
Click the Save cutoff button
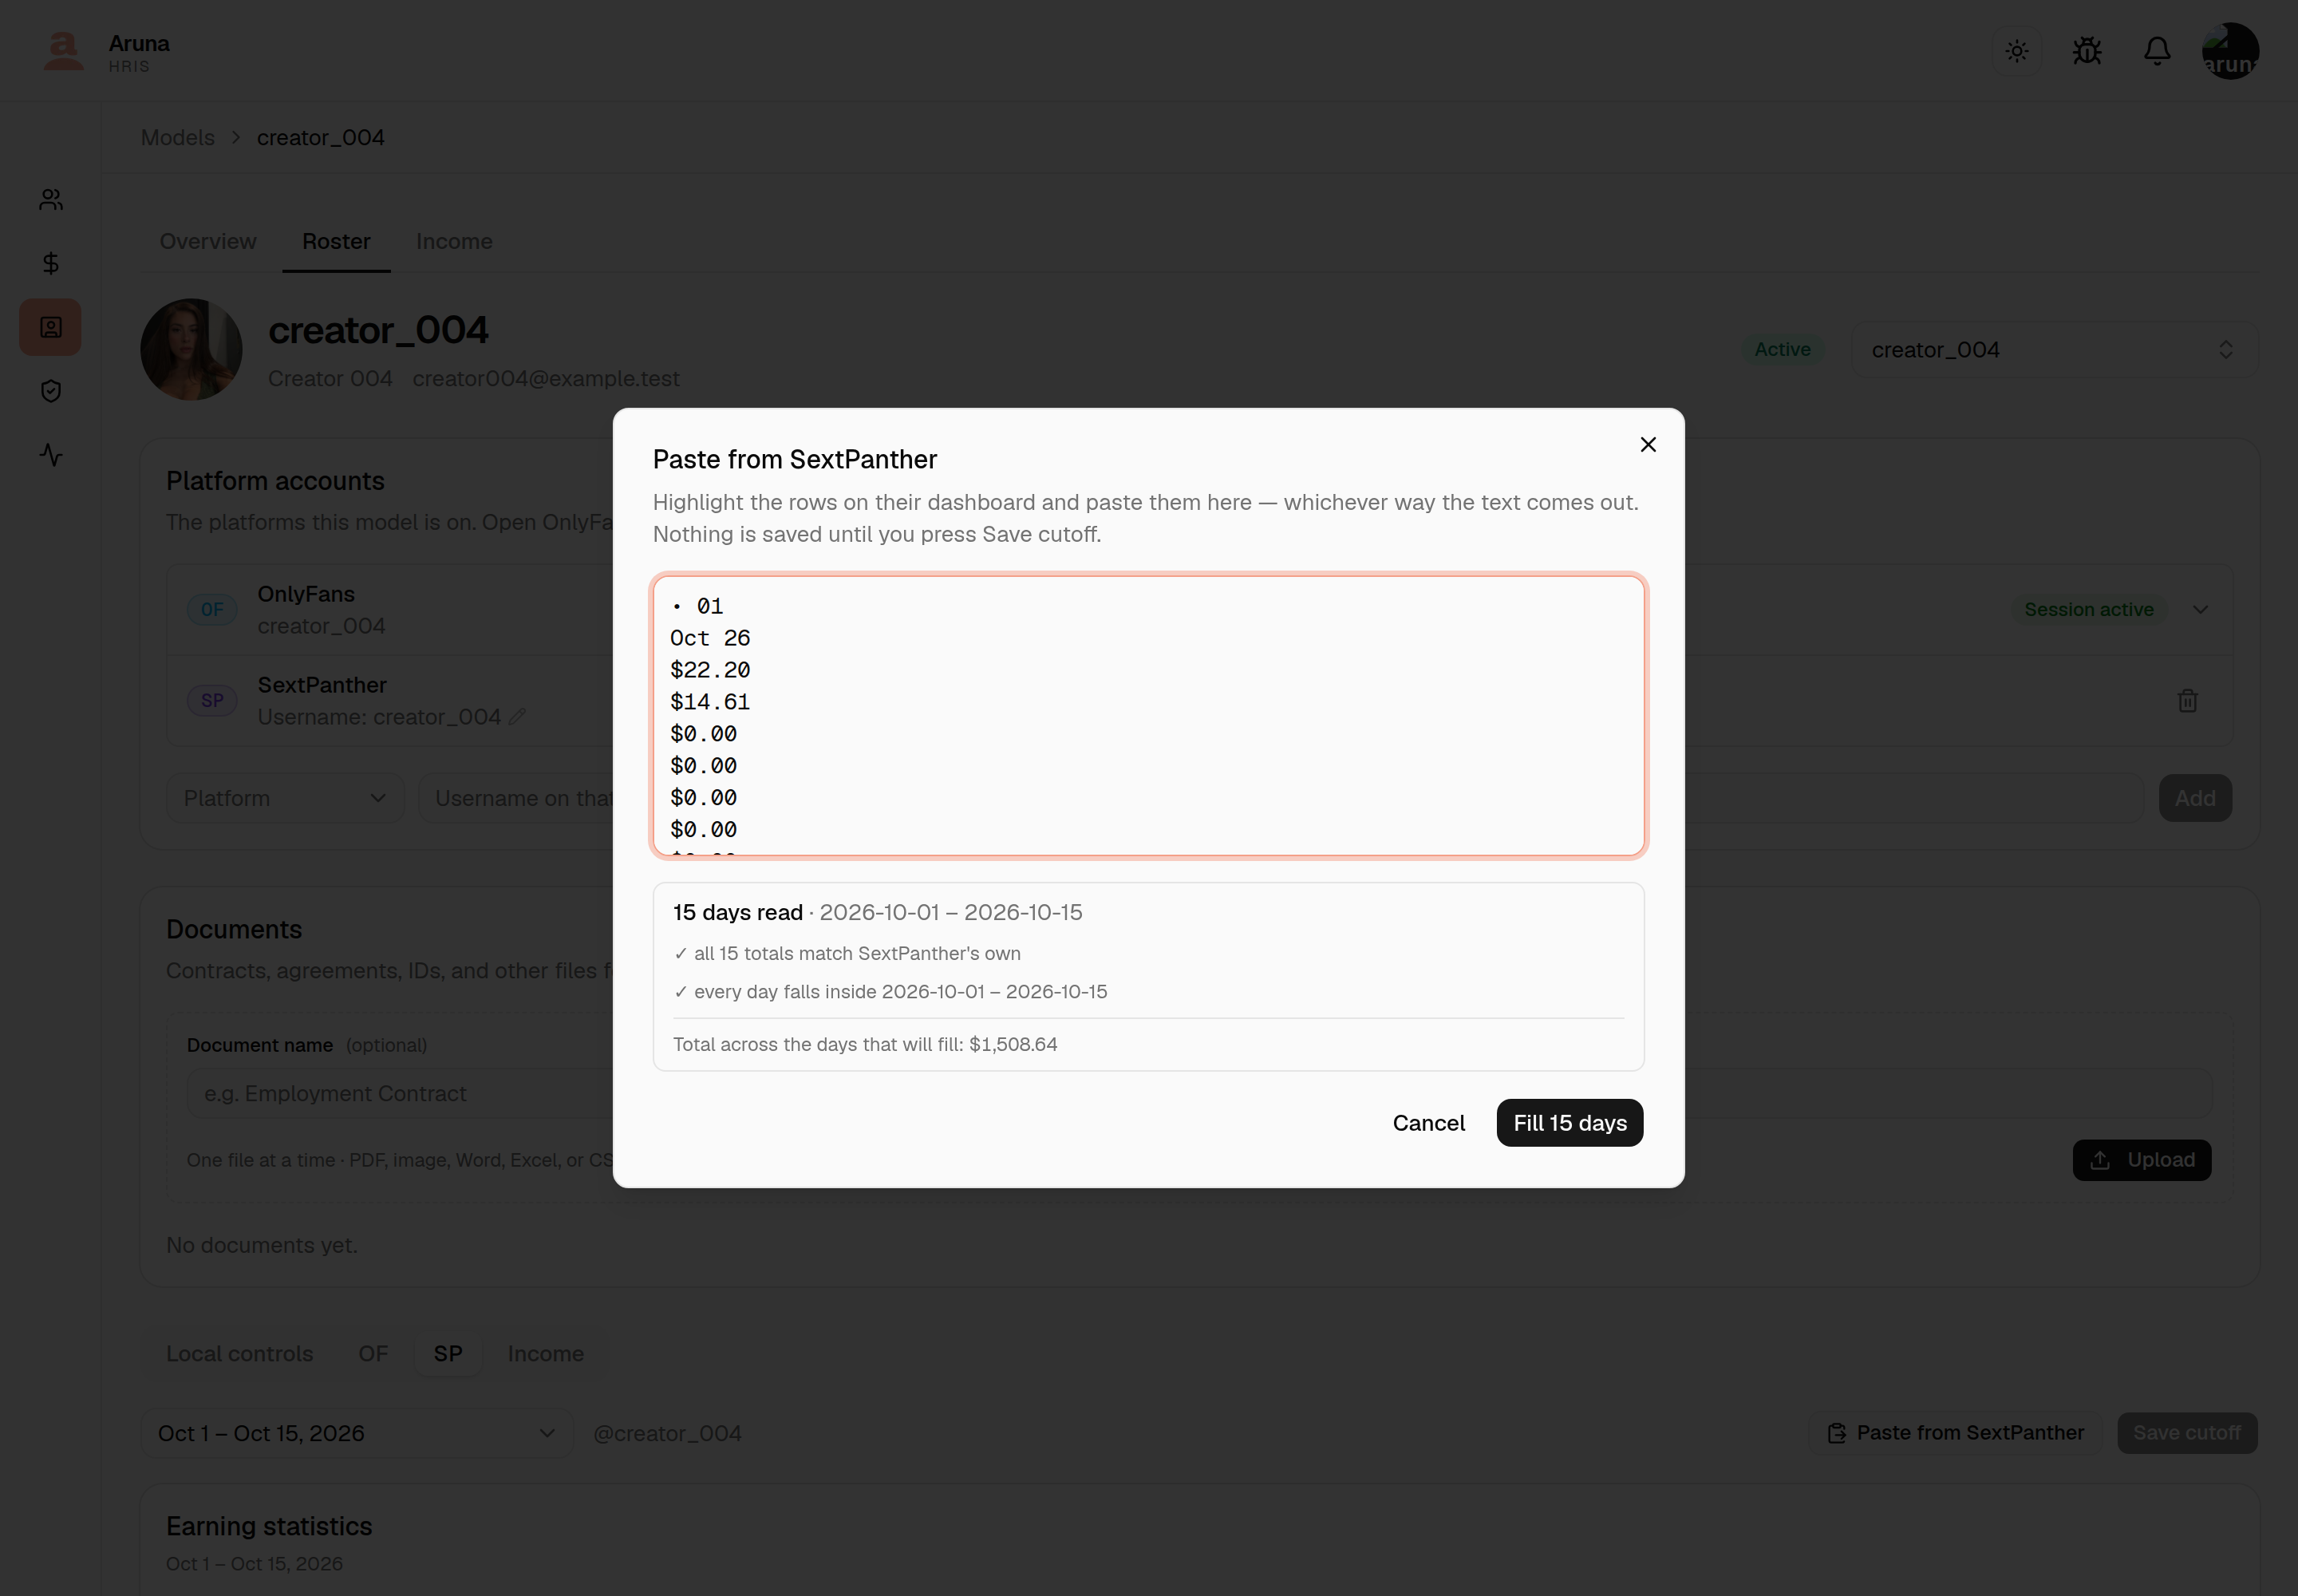click(2186, 1433)
